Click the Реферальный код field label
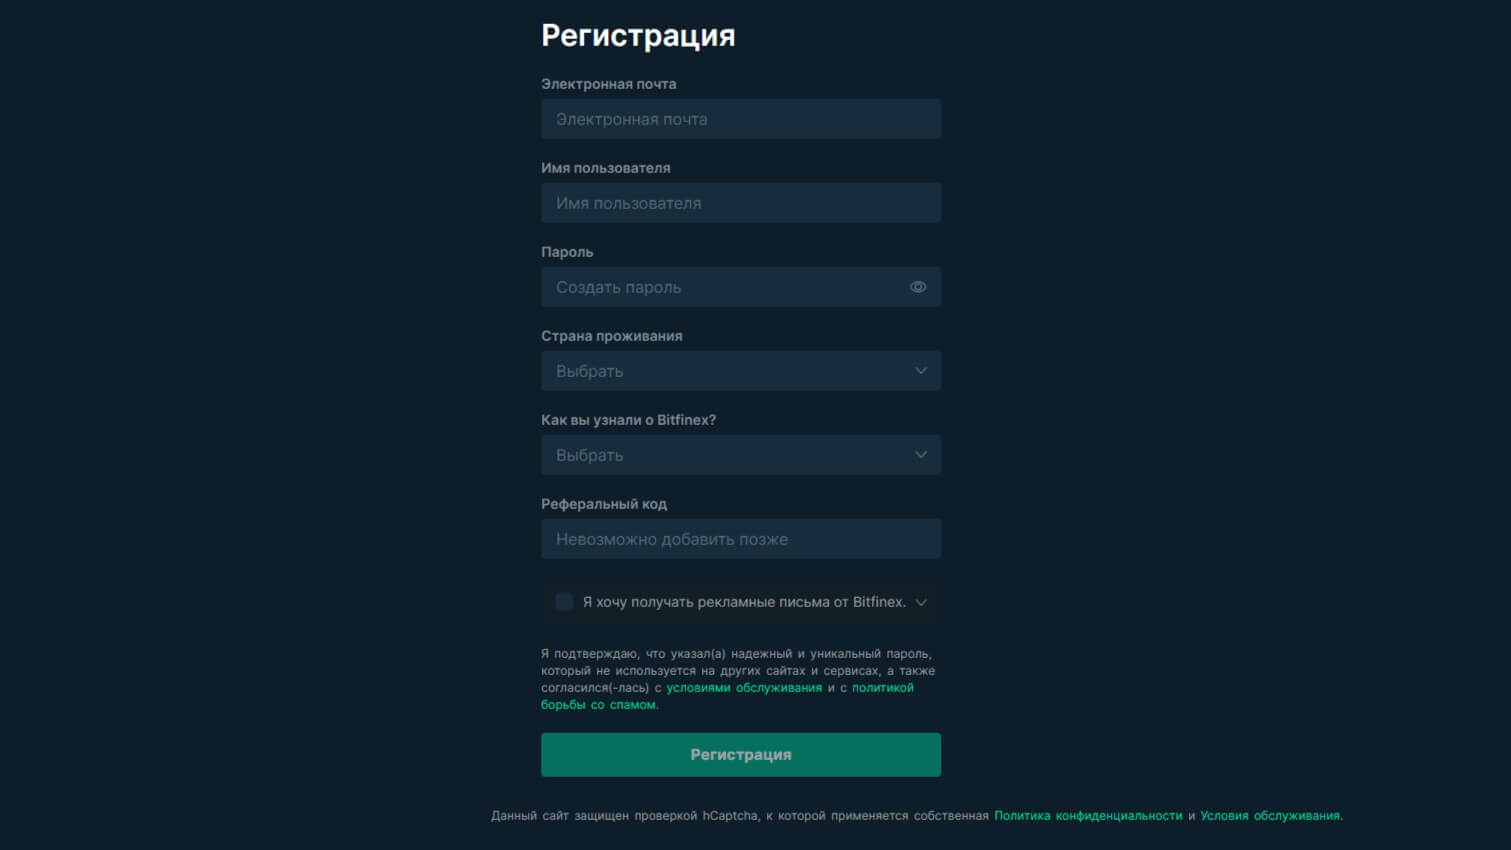 pyautogui.click(x=603, y=504)
